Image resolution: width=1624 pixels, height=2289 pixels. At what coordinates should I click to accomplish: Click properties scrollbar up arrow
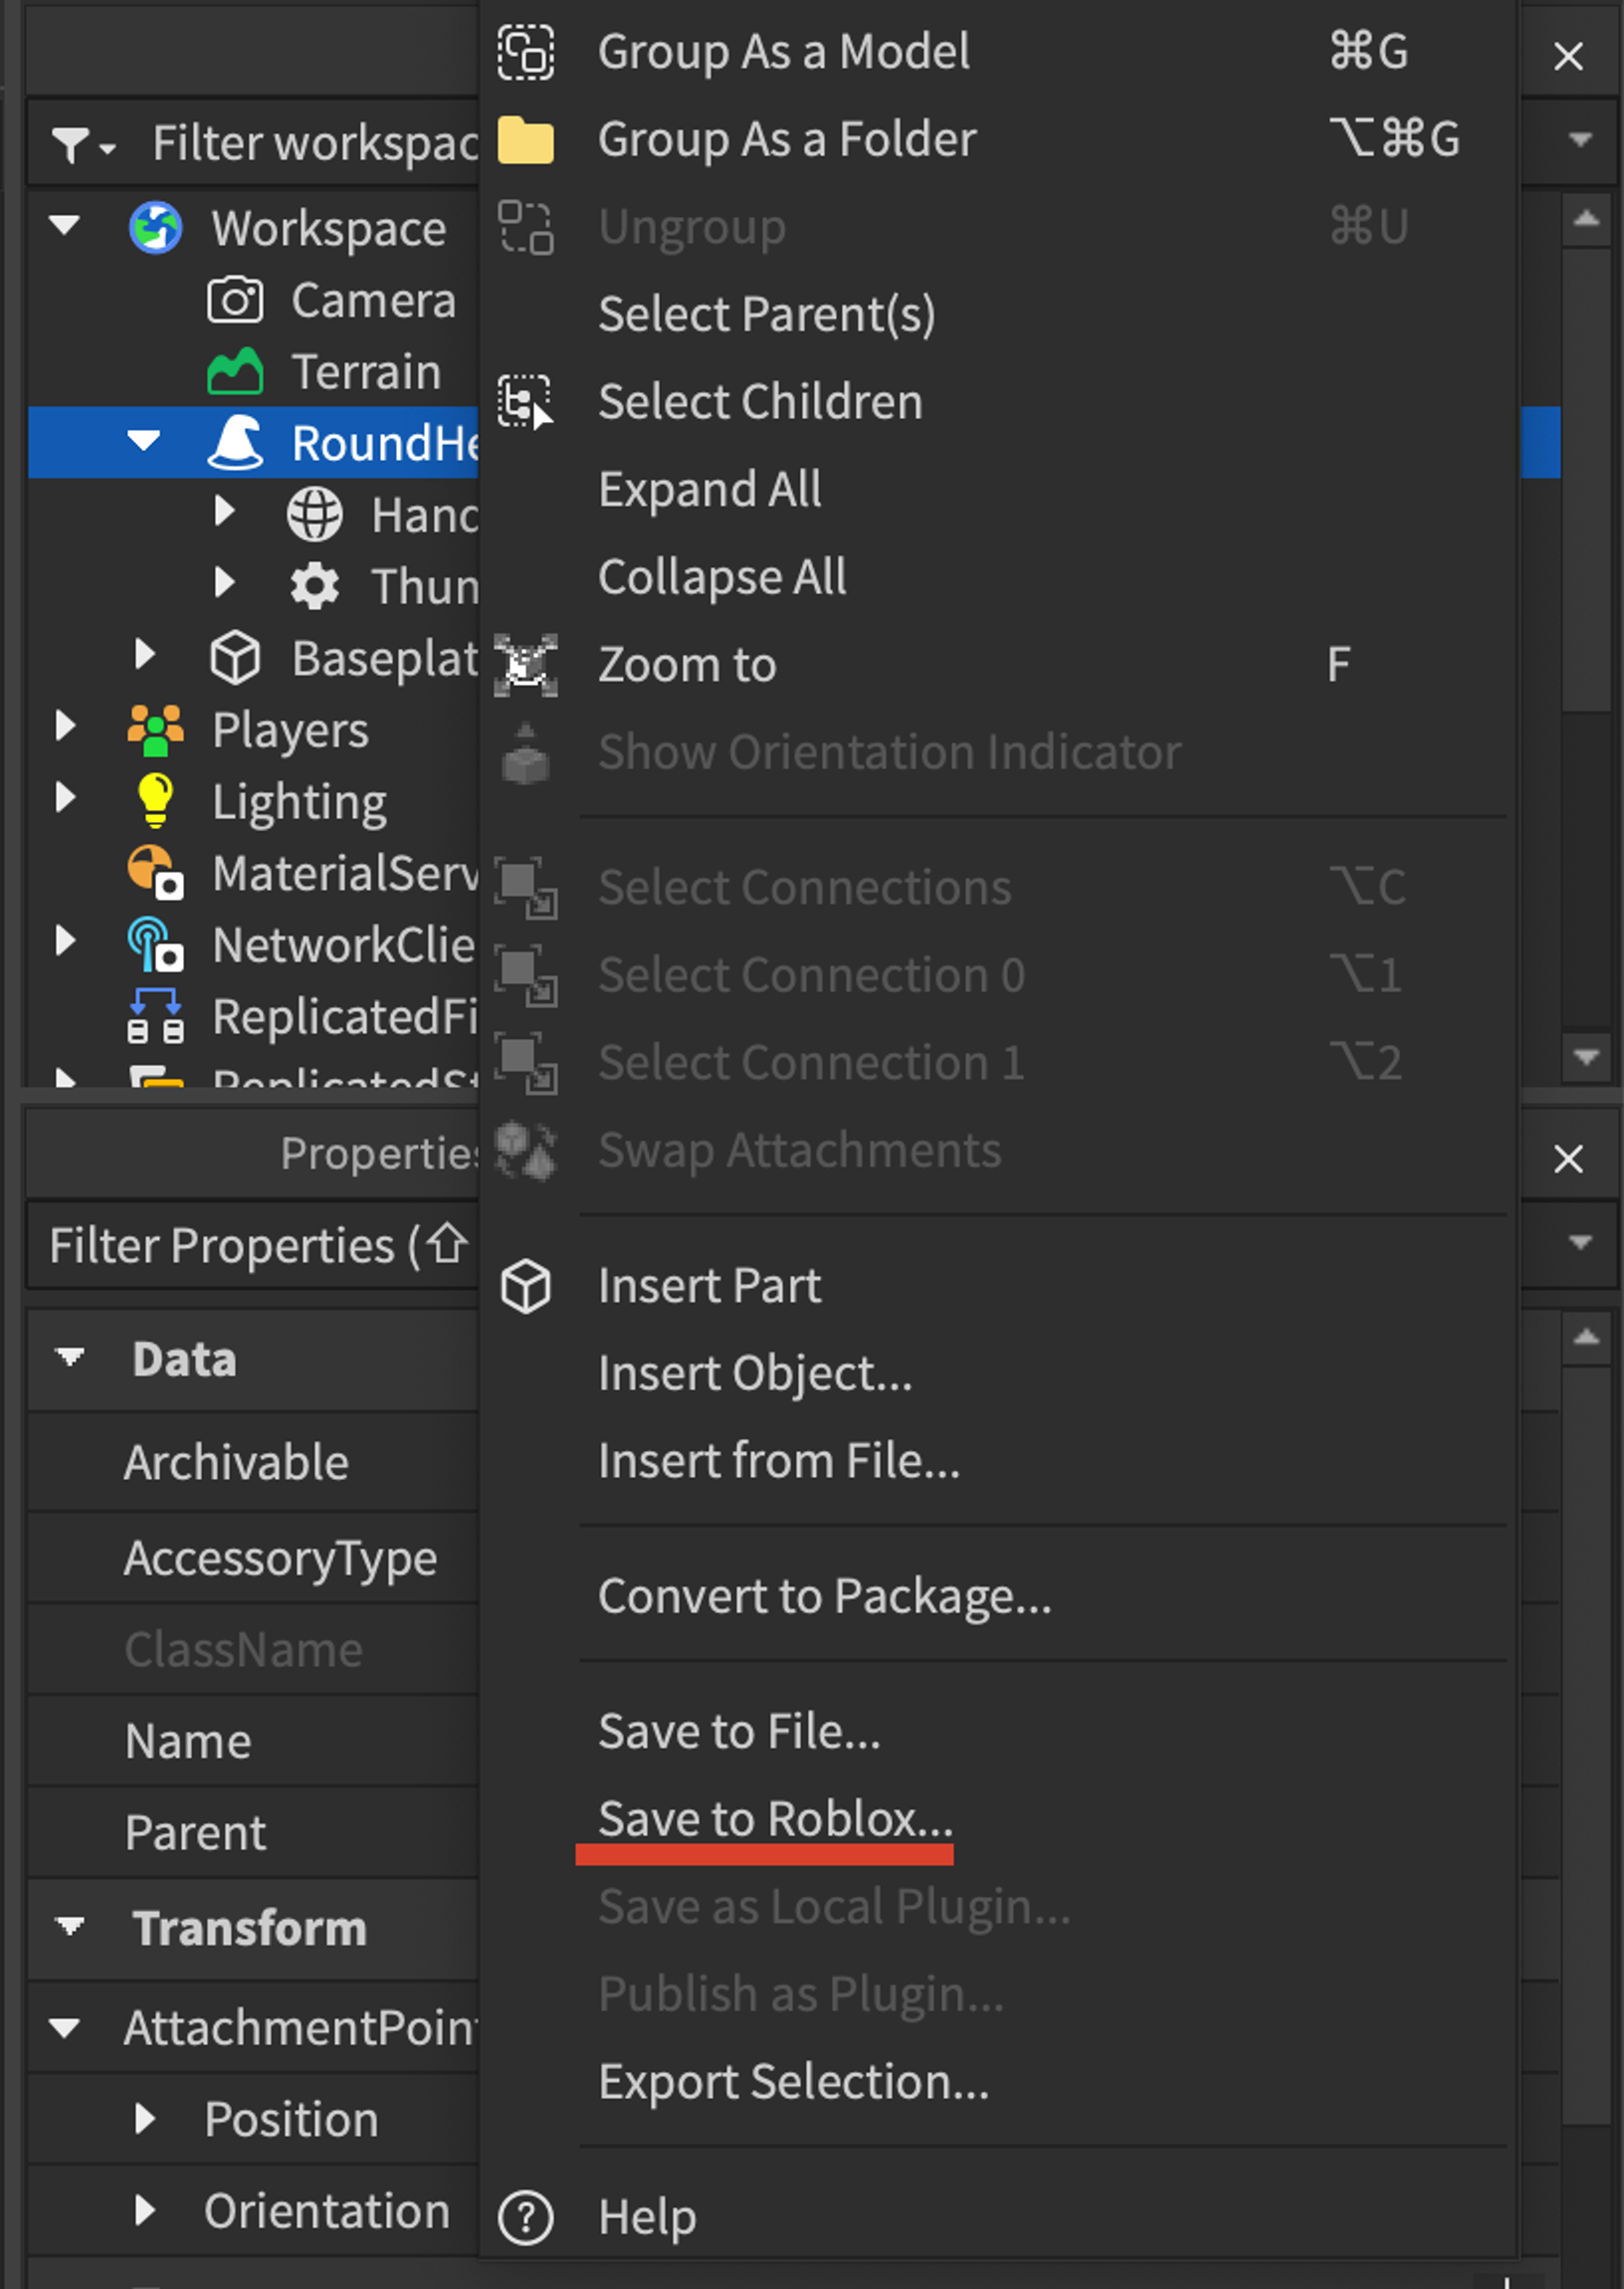coord(1586,1337)
